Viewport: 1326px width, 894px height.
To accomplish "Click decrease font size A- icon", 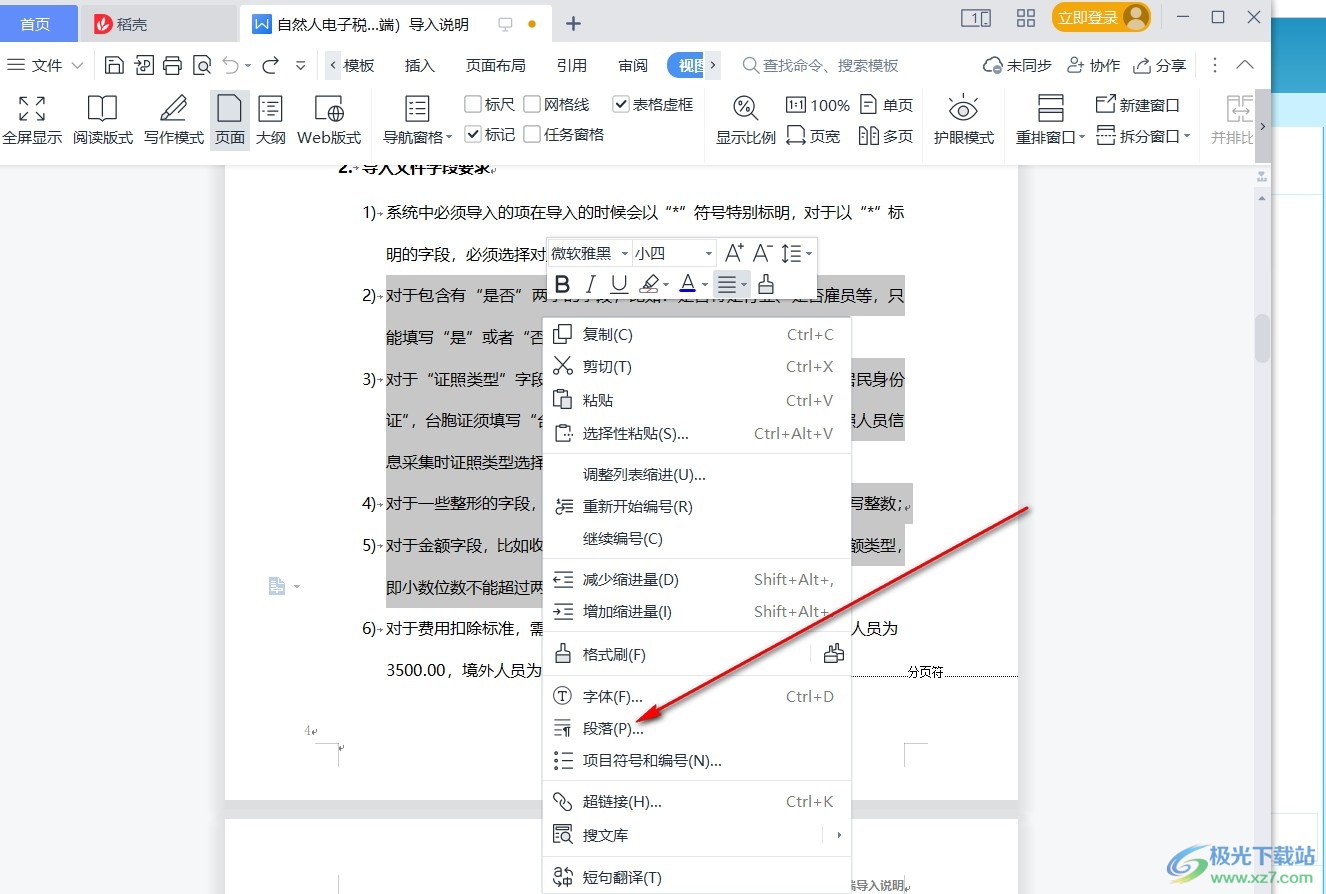I will pos(762,253).
